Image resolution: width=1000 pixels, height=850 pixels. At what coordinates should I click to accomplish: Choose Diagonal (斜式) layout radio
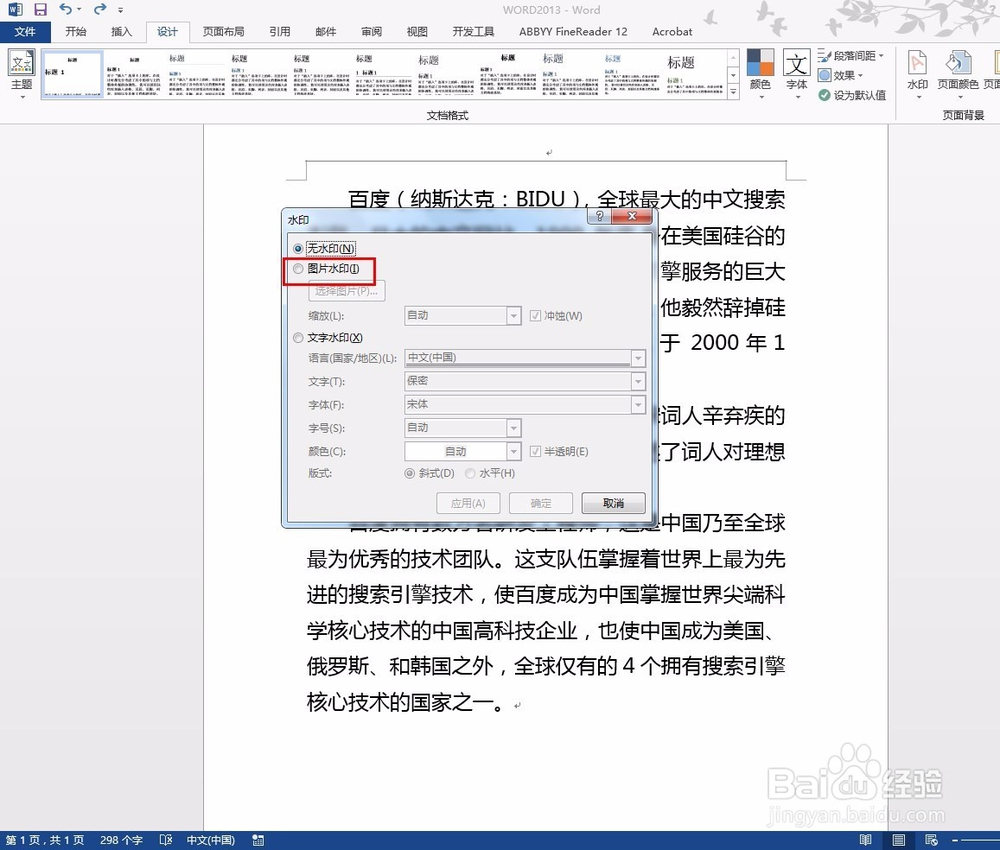coord(409,473)
